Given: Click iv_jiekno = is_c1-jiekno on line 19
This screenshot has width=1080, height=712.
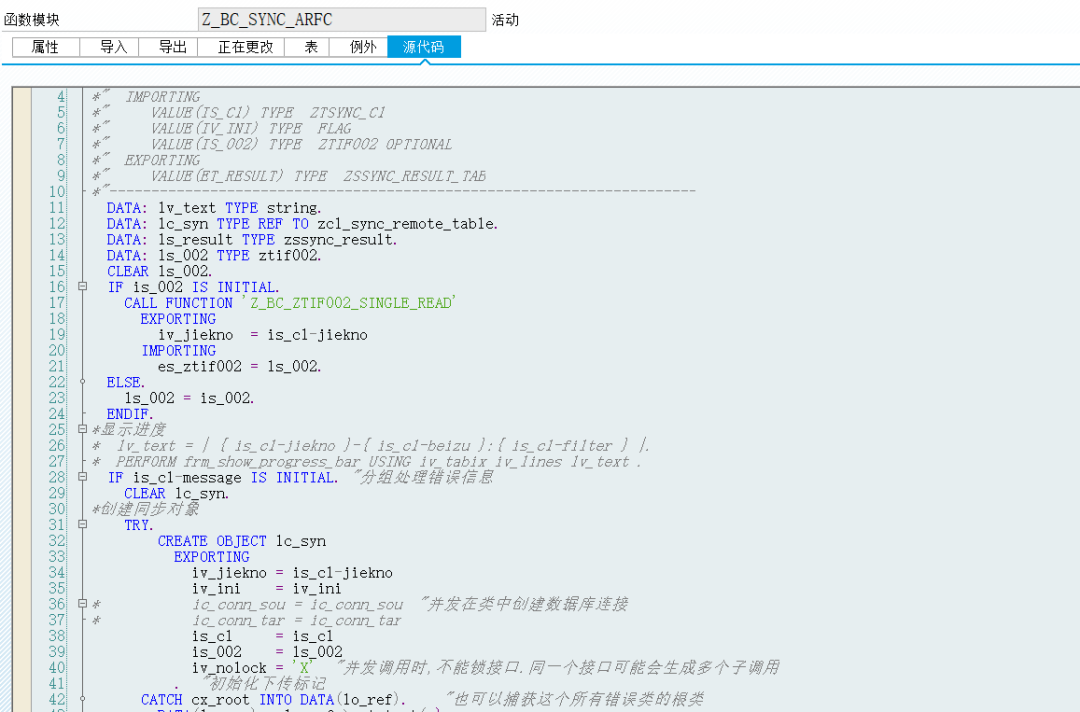Looking at the screenshot, I should pyautogui.click(x=262, y=335).
